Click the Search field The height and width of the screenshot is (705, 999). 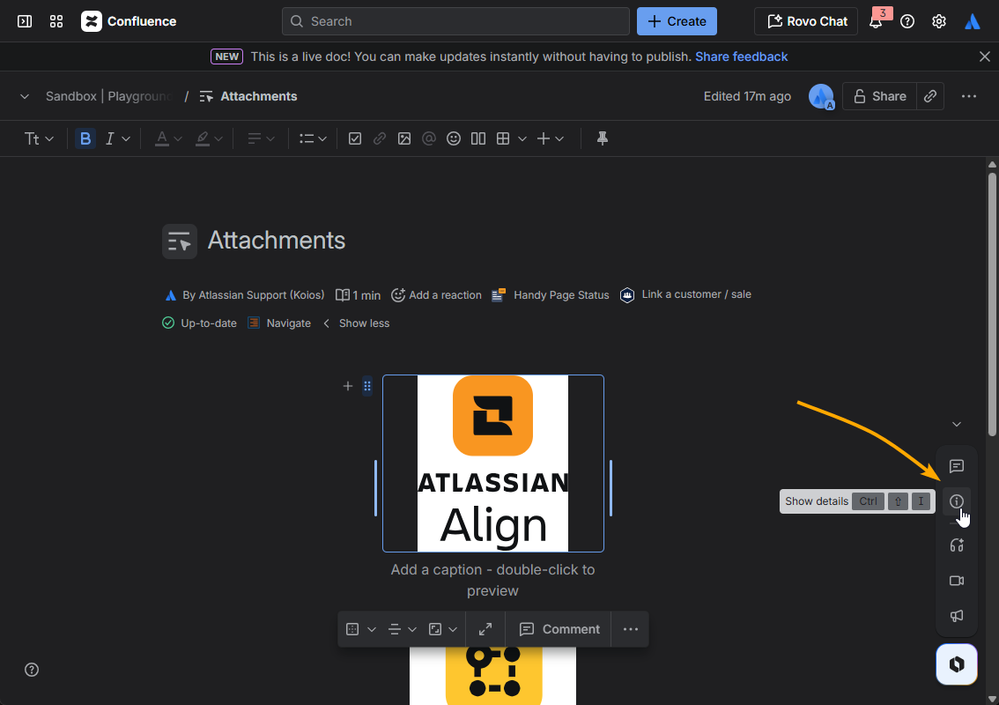pos(456,21)
